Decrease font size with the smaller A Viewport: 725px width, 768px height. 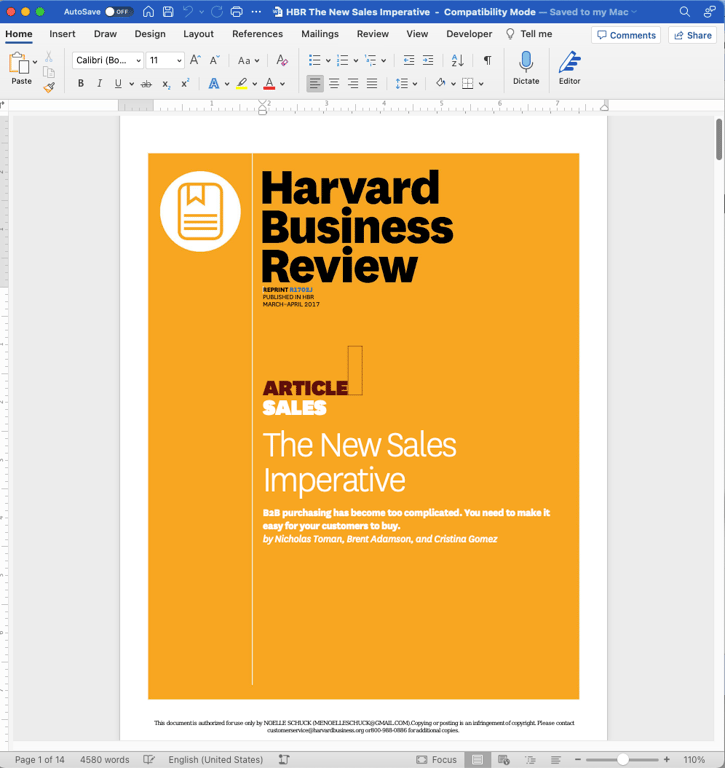point(214,60)
